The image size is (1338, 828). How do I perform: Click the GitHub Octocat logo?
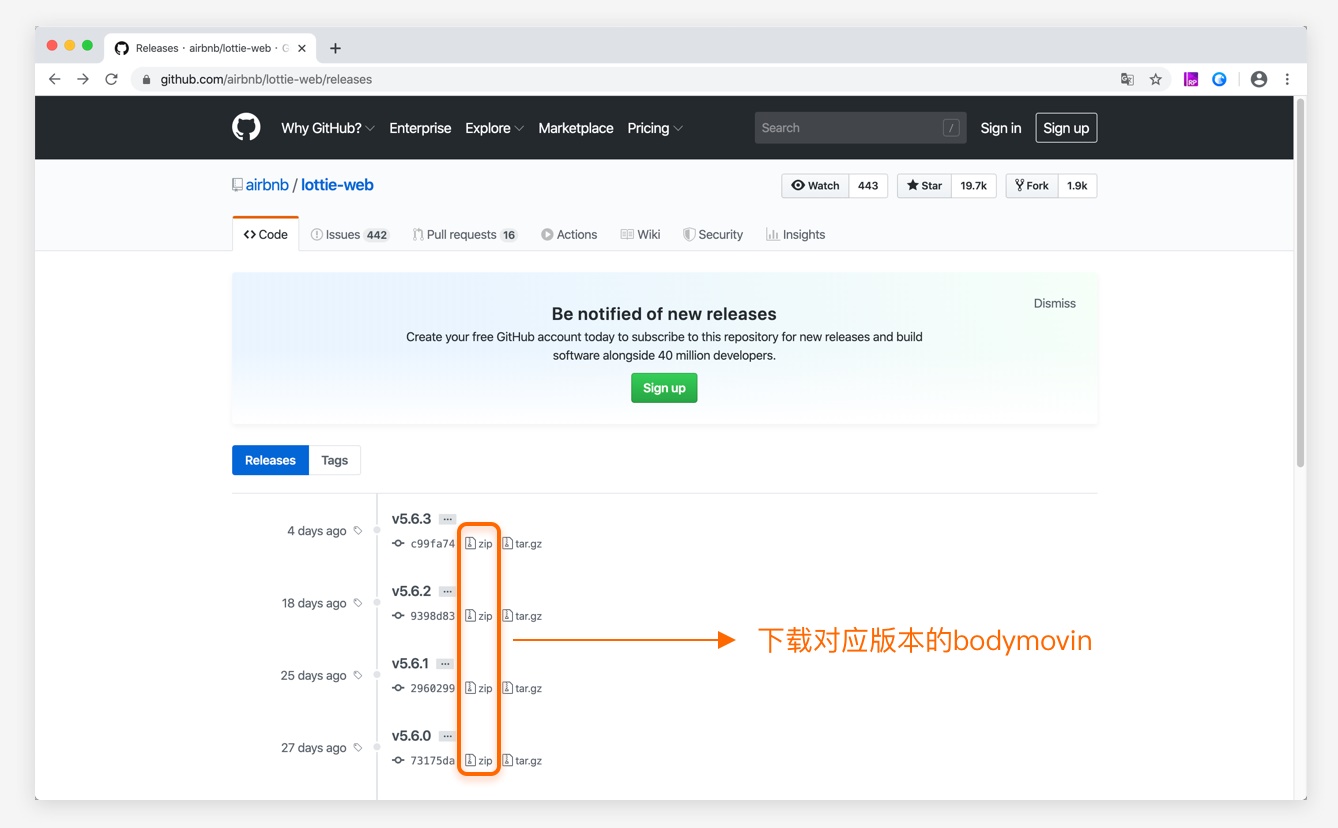pyautogui.click(x=246, y=127)
